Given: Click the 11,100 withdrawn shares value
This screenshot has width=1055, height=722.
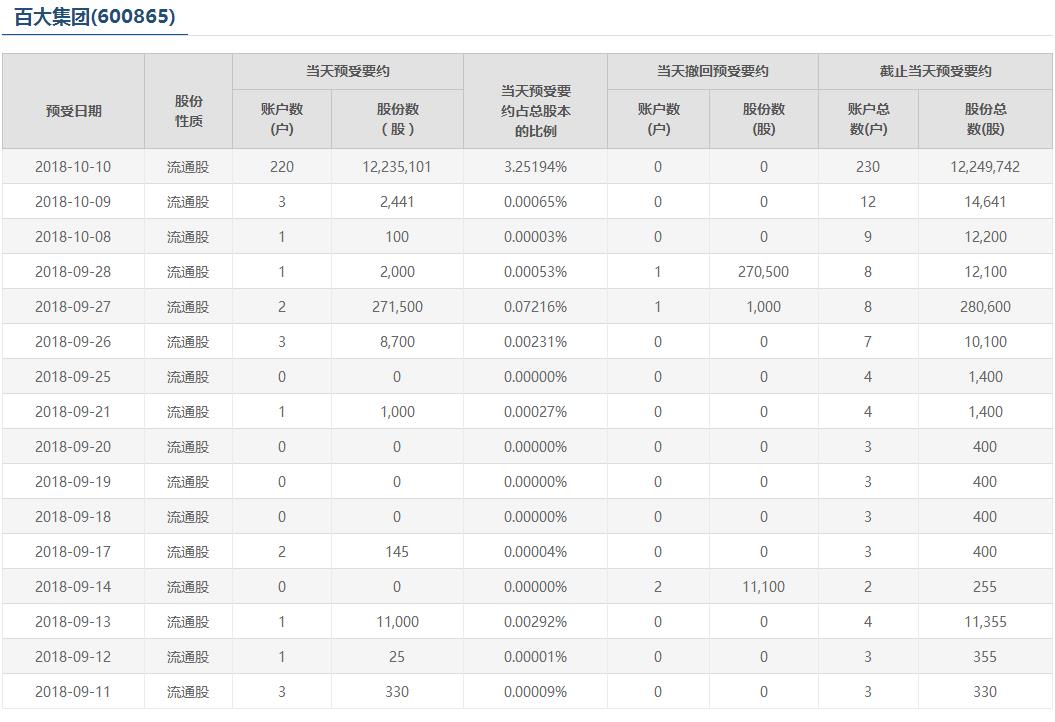Looking at the screenshot, I should pos(764,587).
